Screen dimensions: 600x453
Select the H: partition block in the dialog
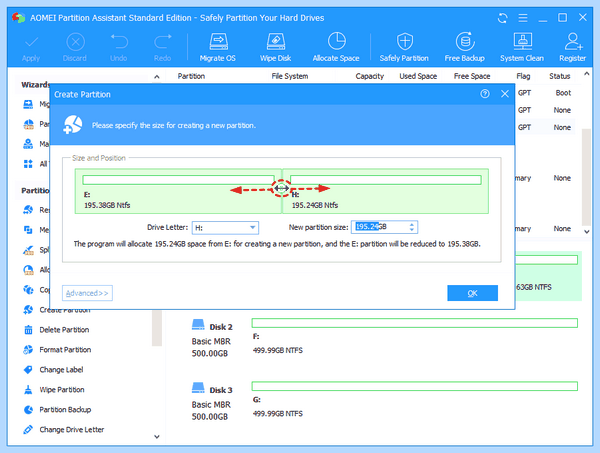[x=385, y=191]
